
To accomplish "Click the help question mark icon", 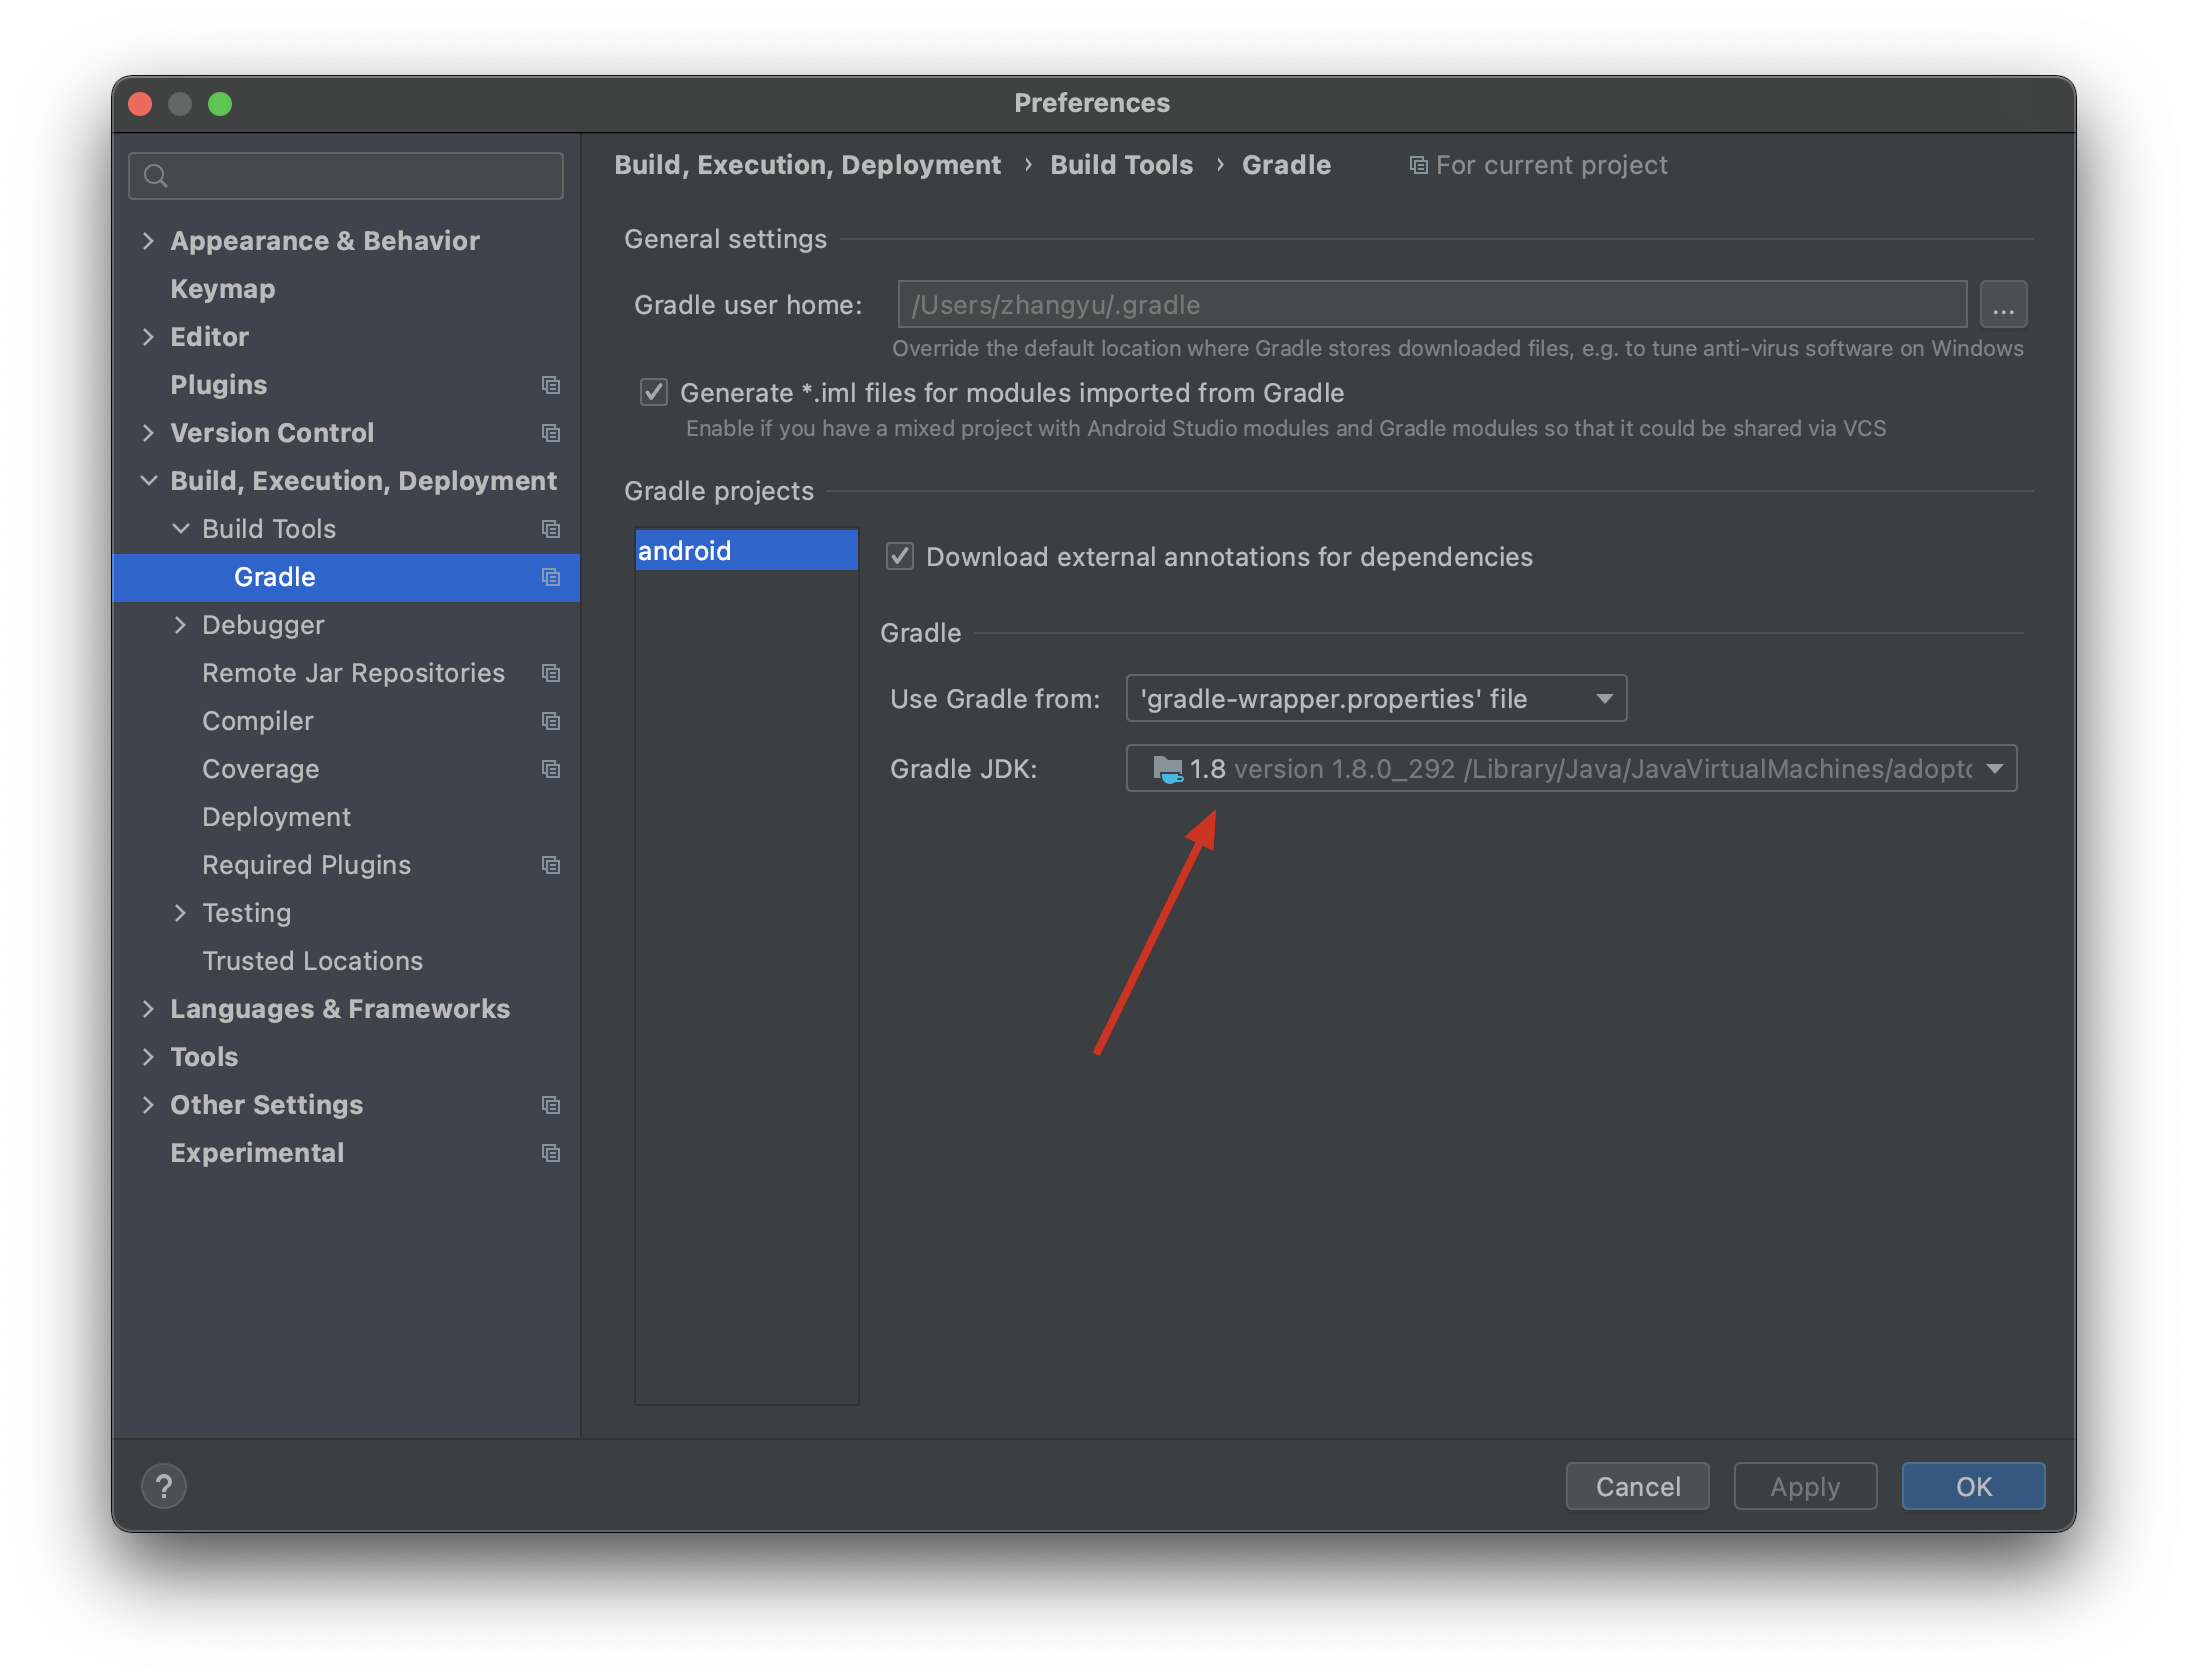I will pyautogui.click(x=164, y=1486).
